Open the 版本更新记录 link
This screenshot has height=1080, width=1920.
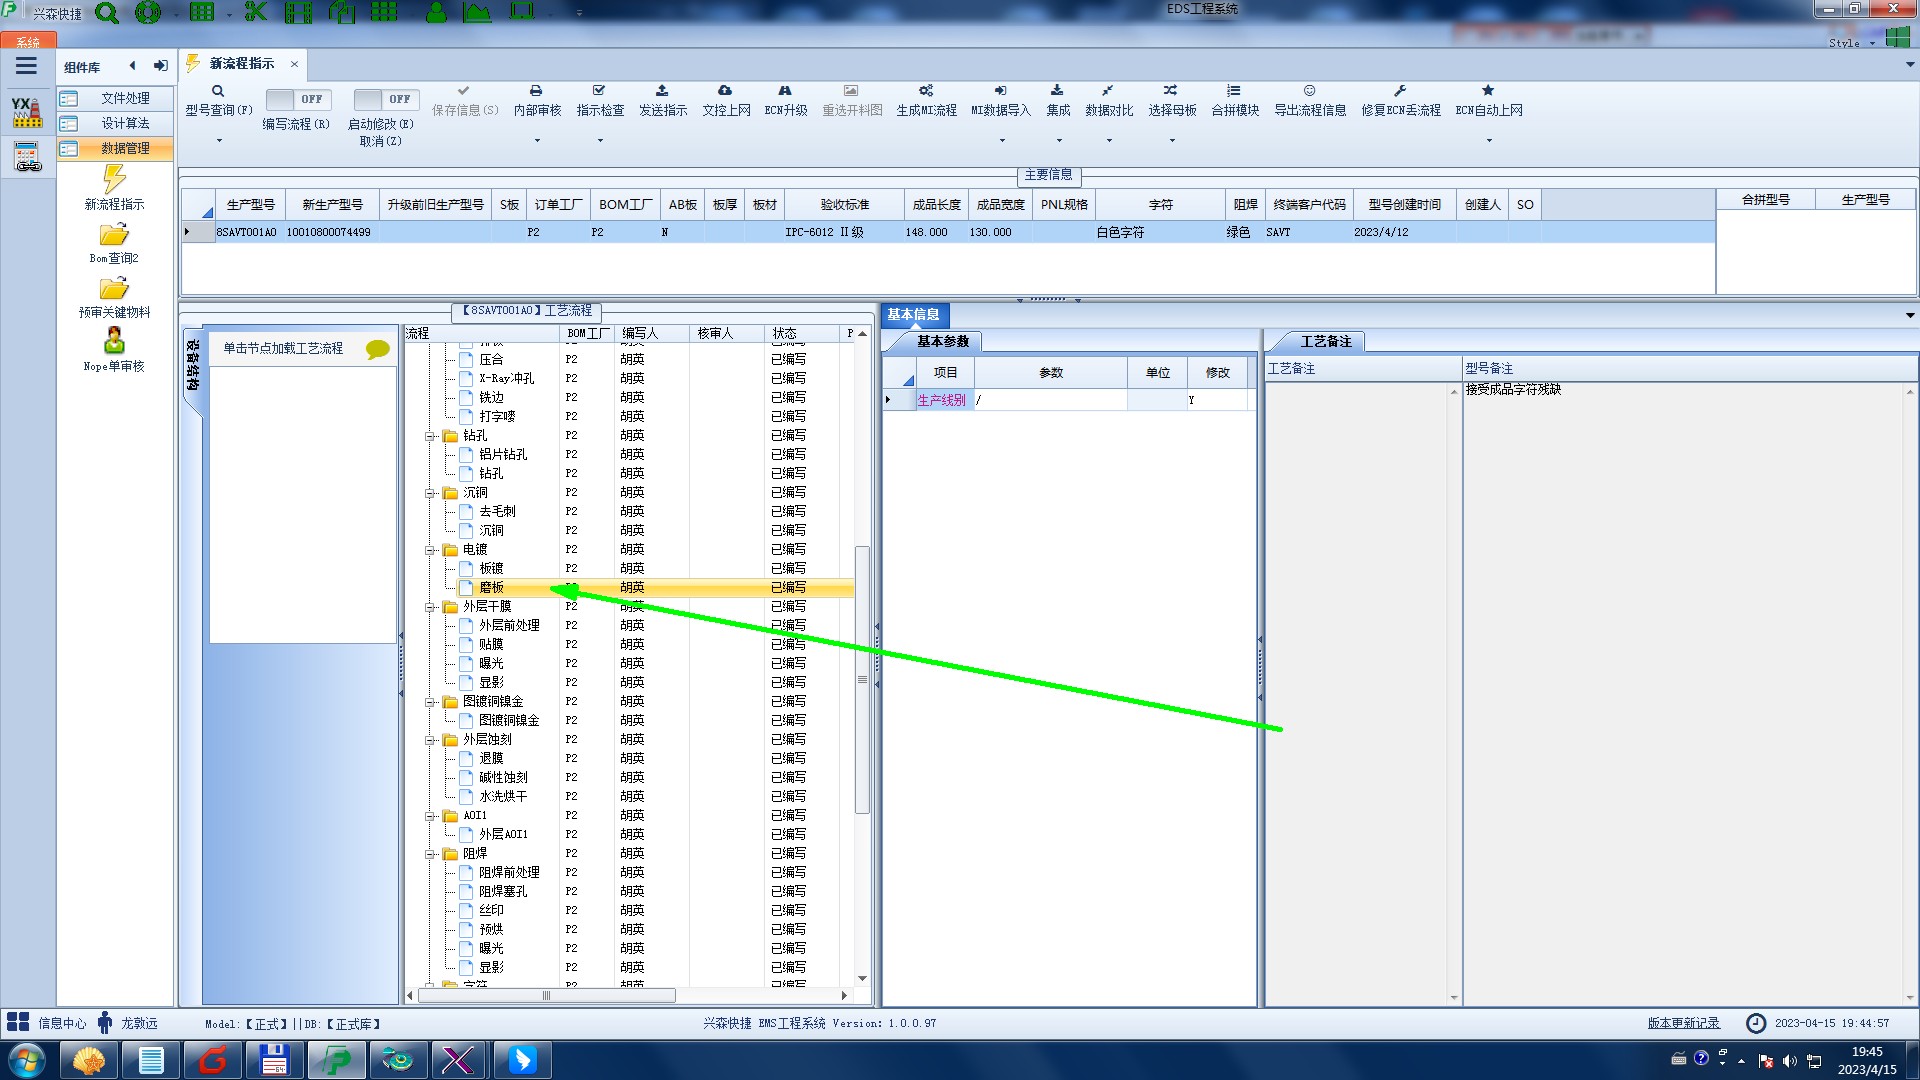click(1683, 1023)
